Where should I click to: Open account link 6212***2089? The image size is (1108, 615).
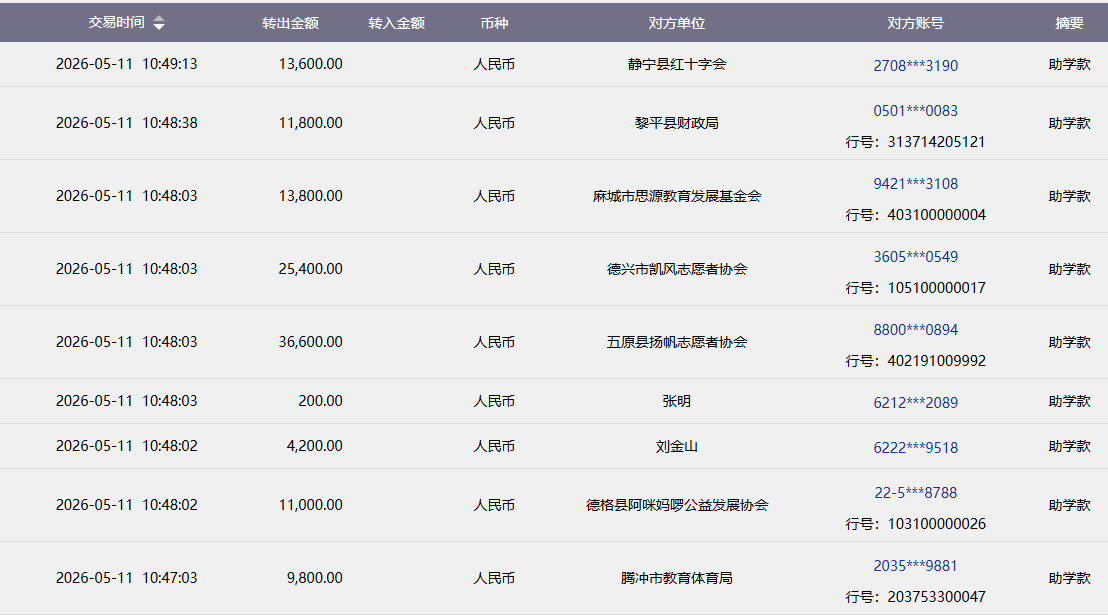coord(915,403)
